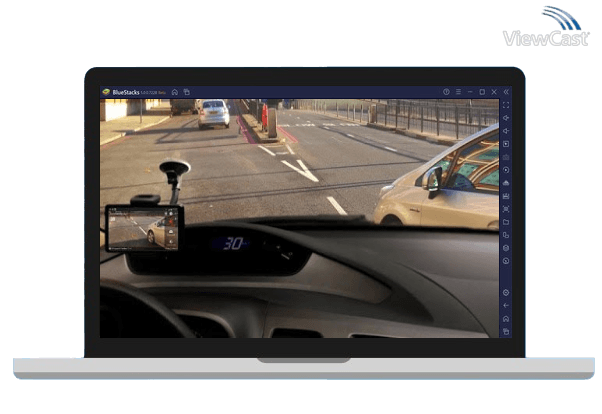602x414 pixels.
Task: Click the BlueStacks logo in the title bar
Action: [x=106, y=92]
